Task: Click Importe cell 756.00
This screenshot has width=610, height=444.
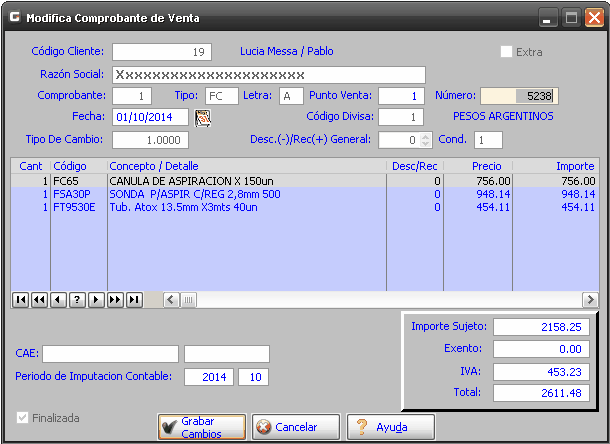Action: tap(556, 181)
